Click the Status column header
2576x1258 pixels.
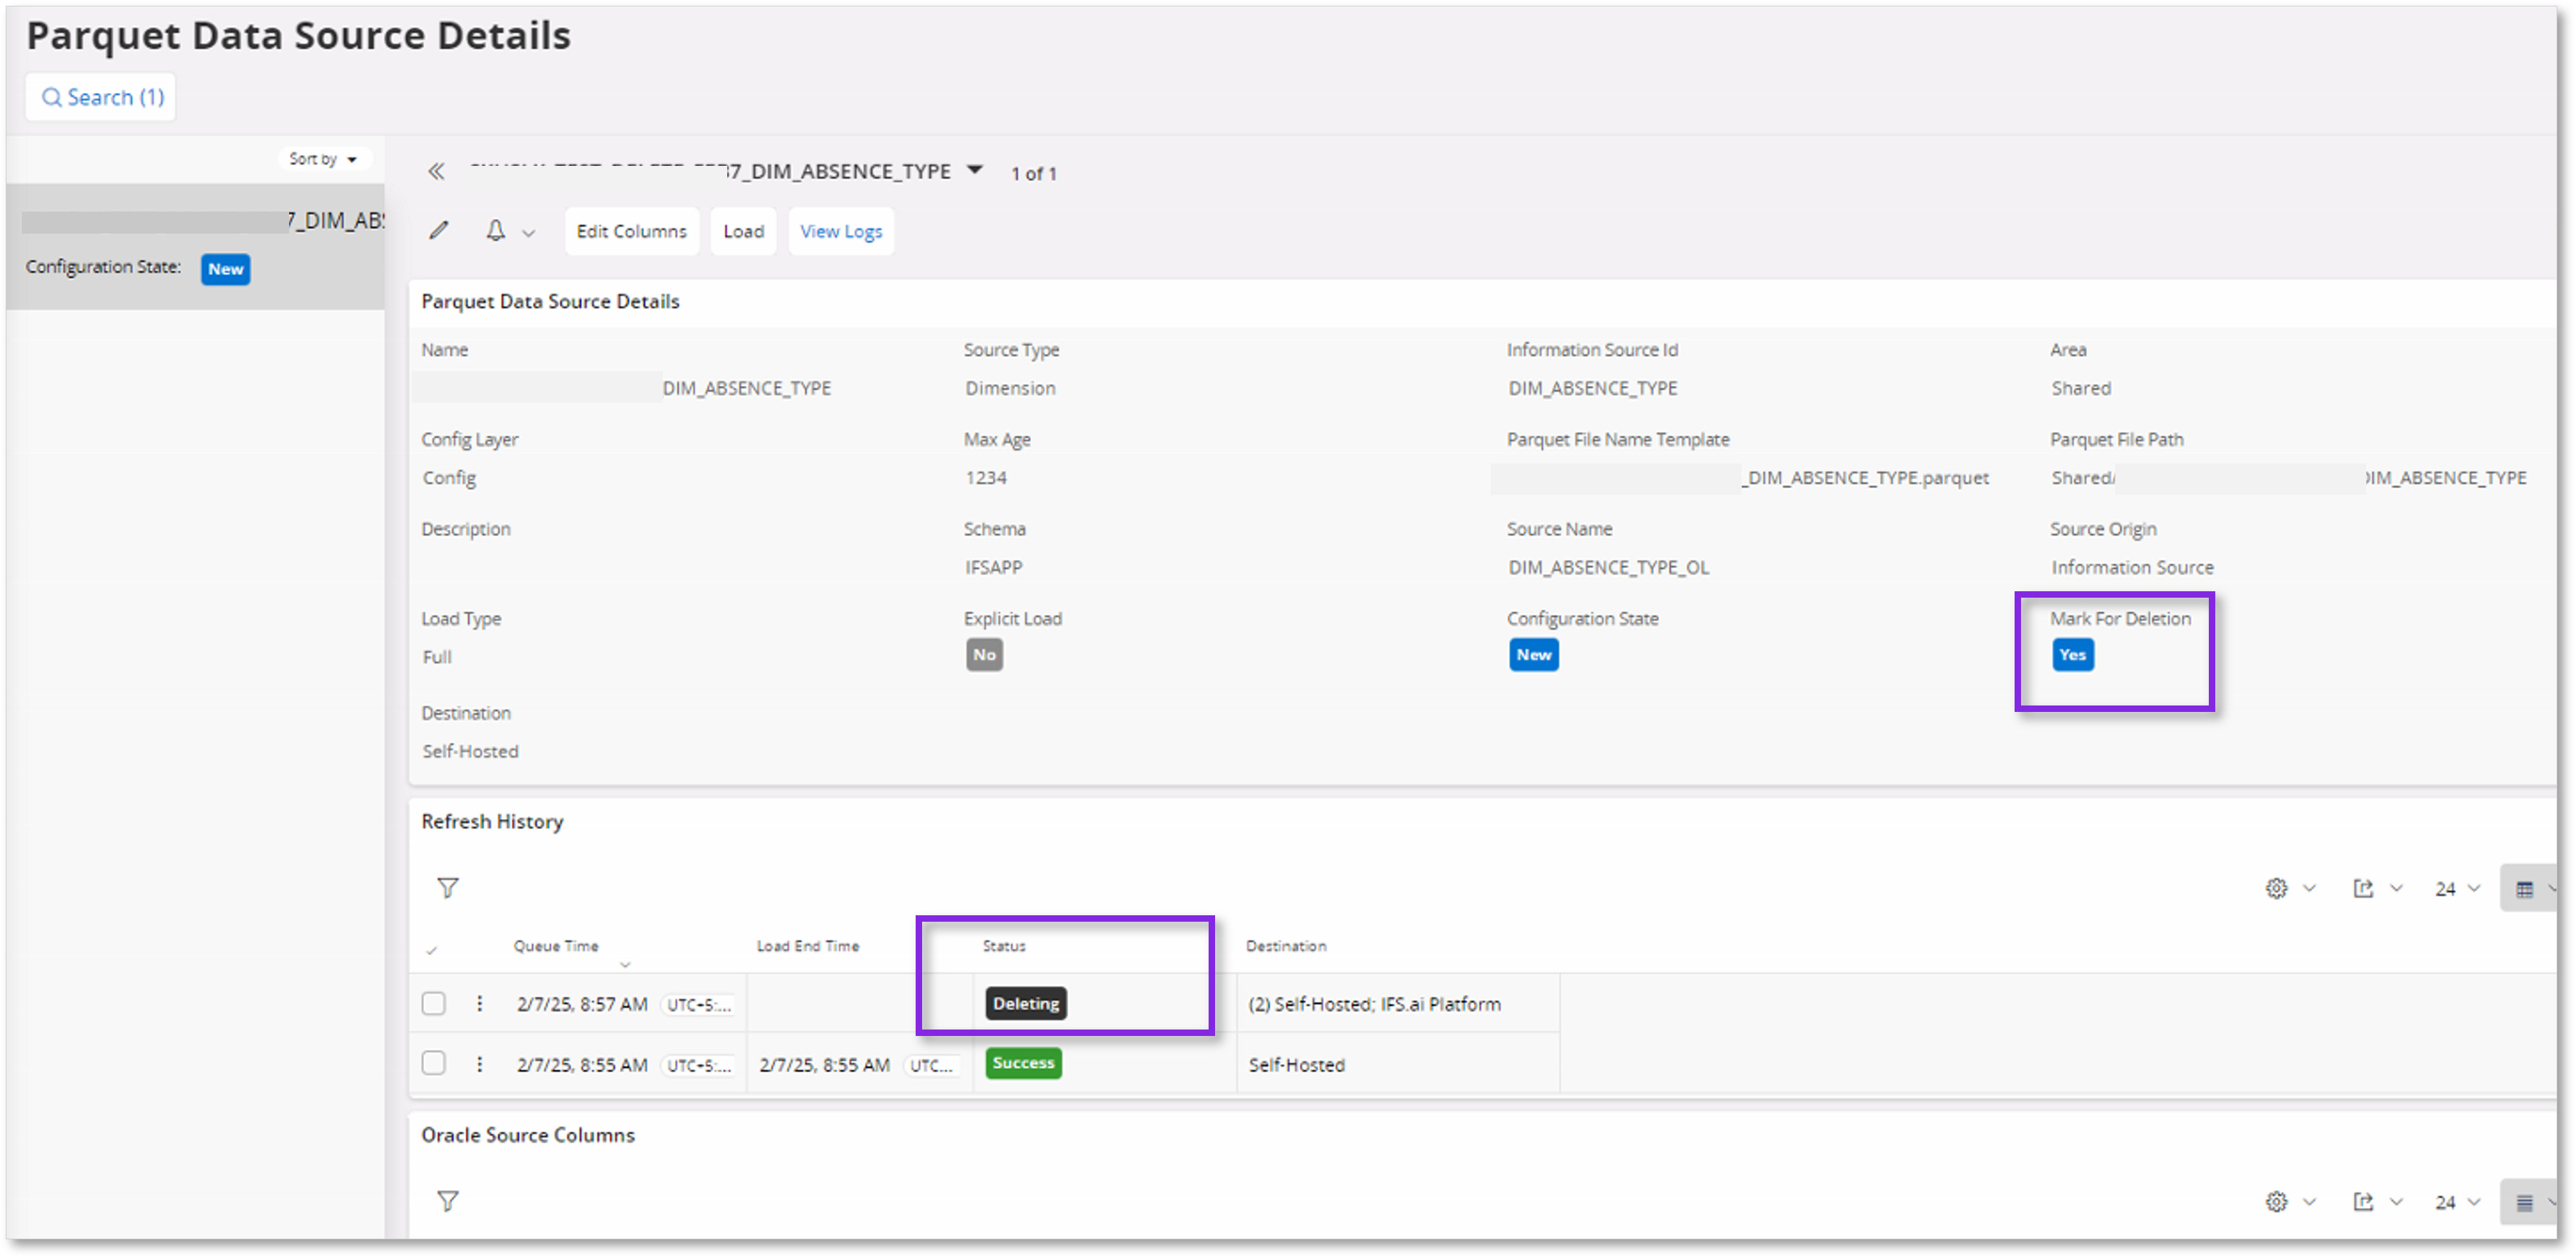(x=1004, y=946)
